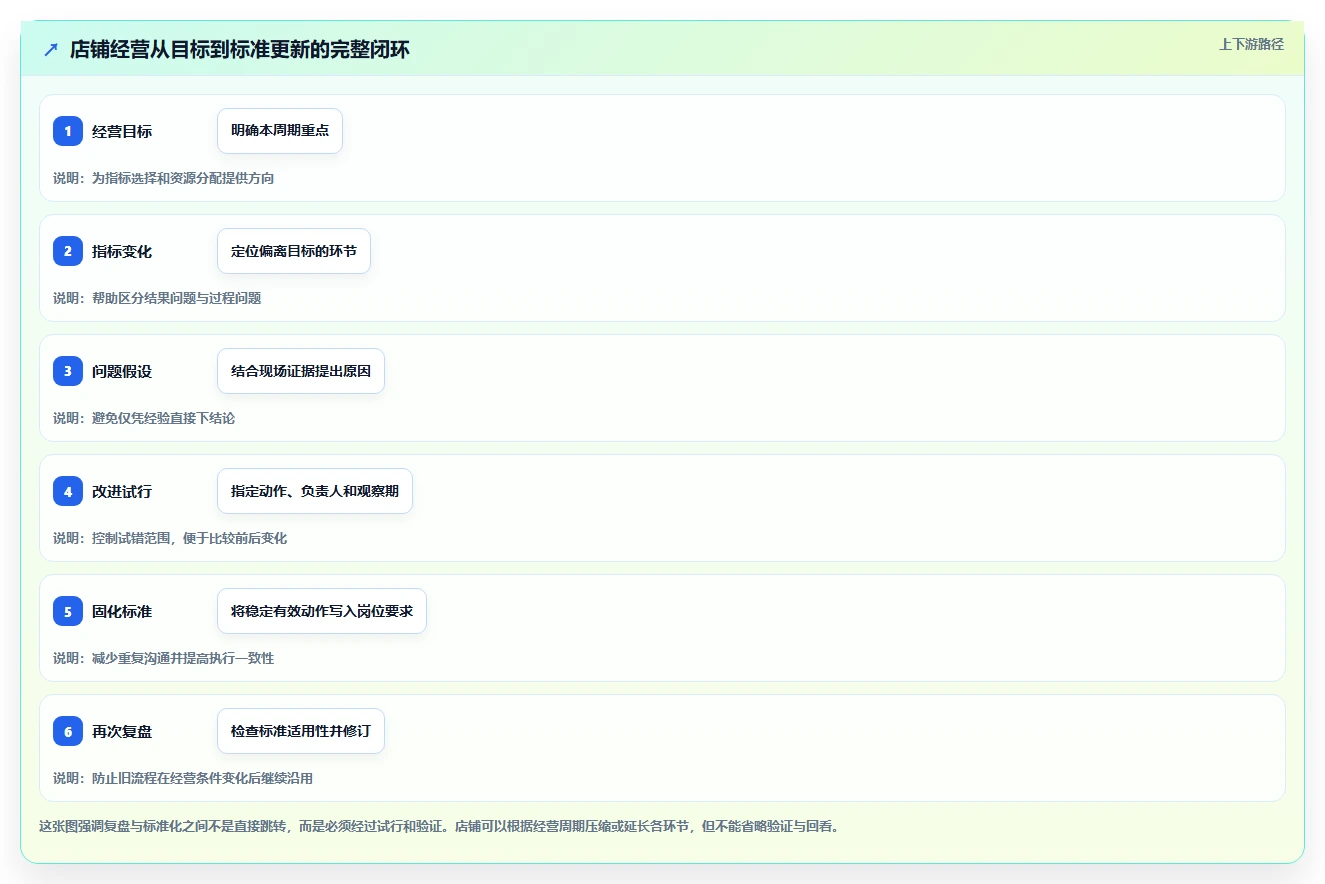
Task: Click the 固化标准 step heading
Action: (x=122, y=611)
